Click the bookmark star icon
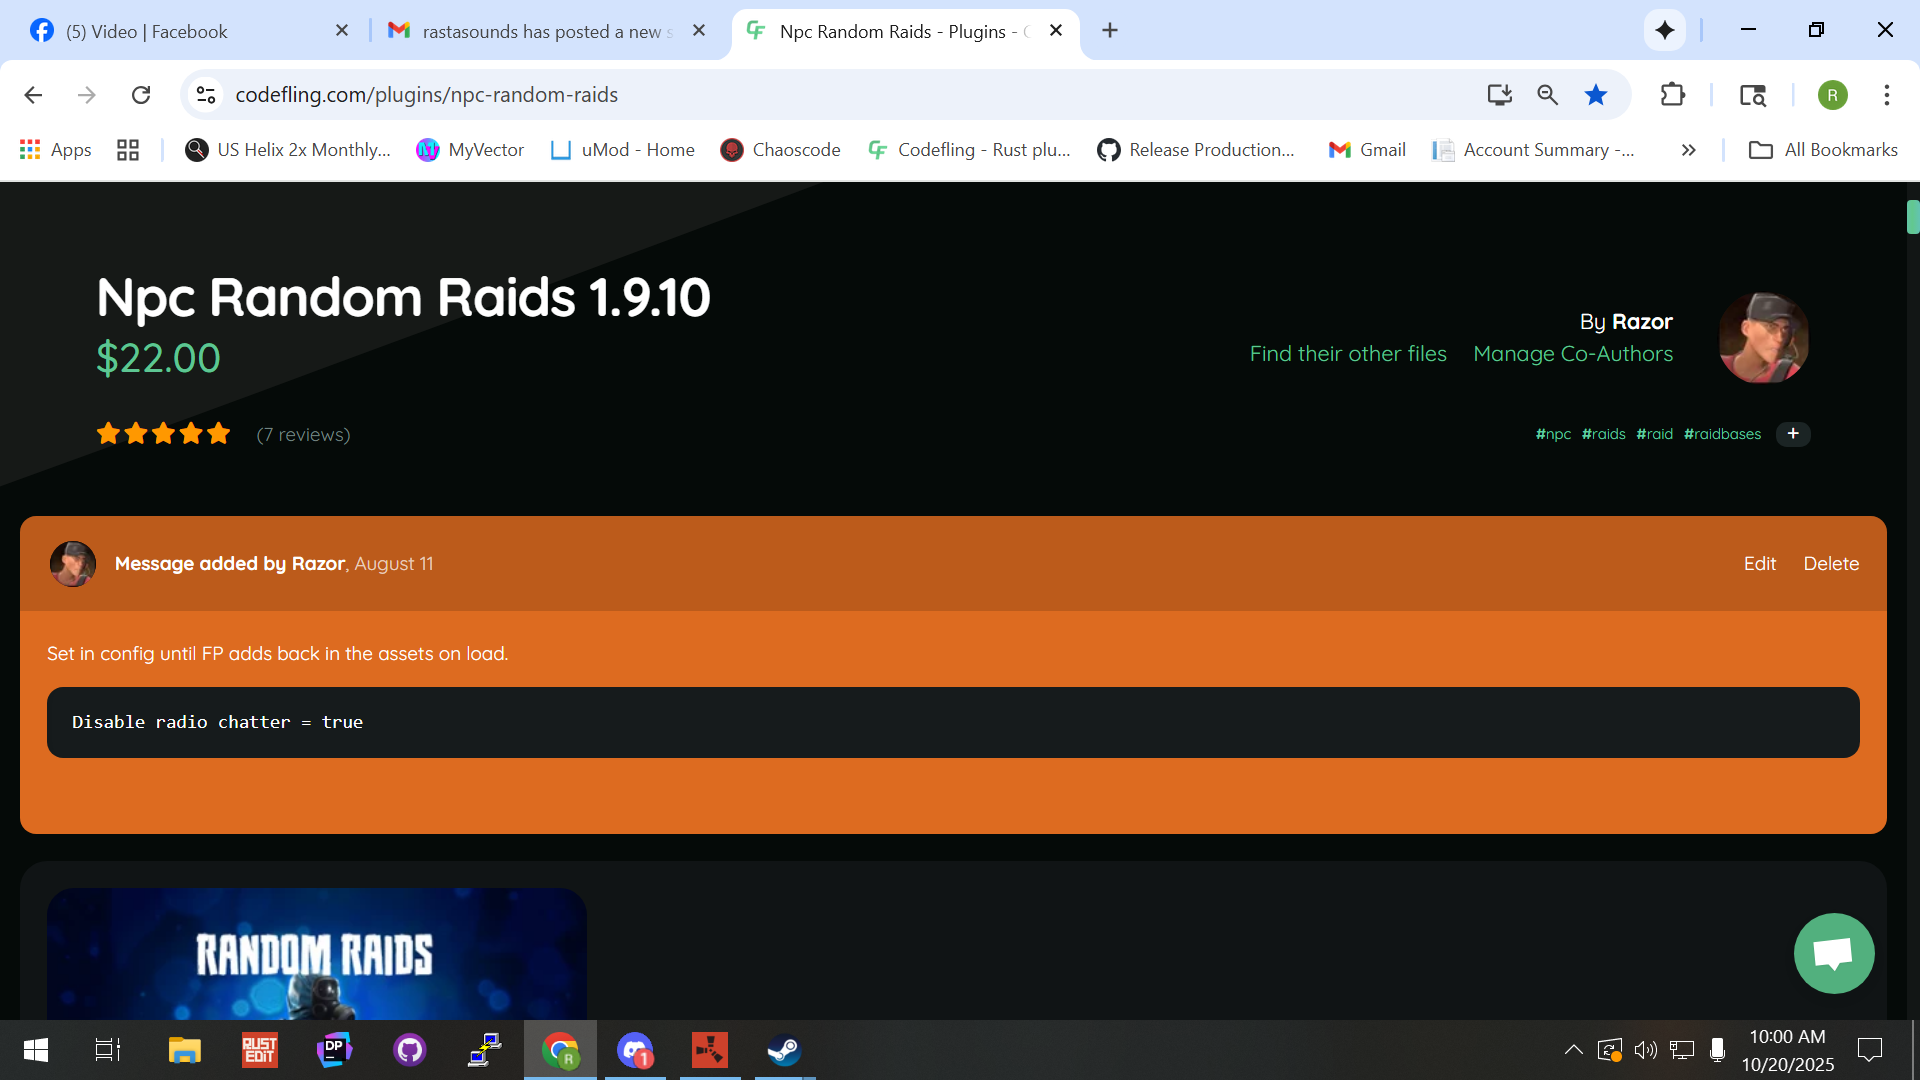 (x=1596, y=95)
